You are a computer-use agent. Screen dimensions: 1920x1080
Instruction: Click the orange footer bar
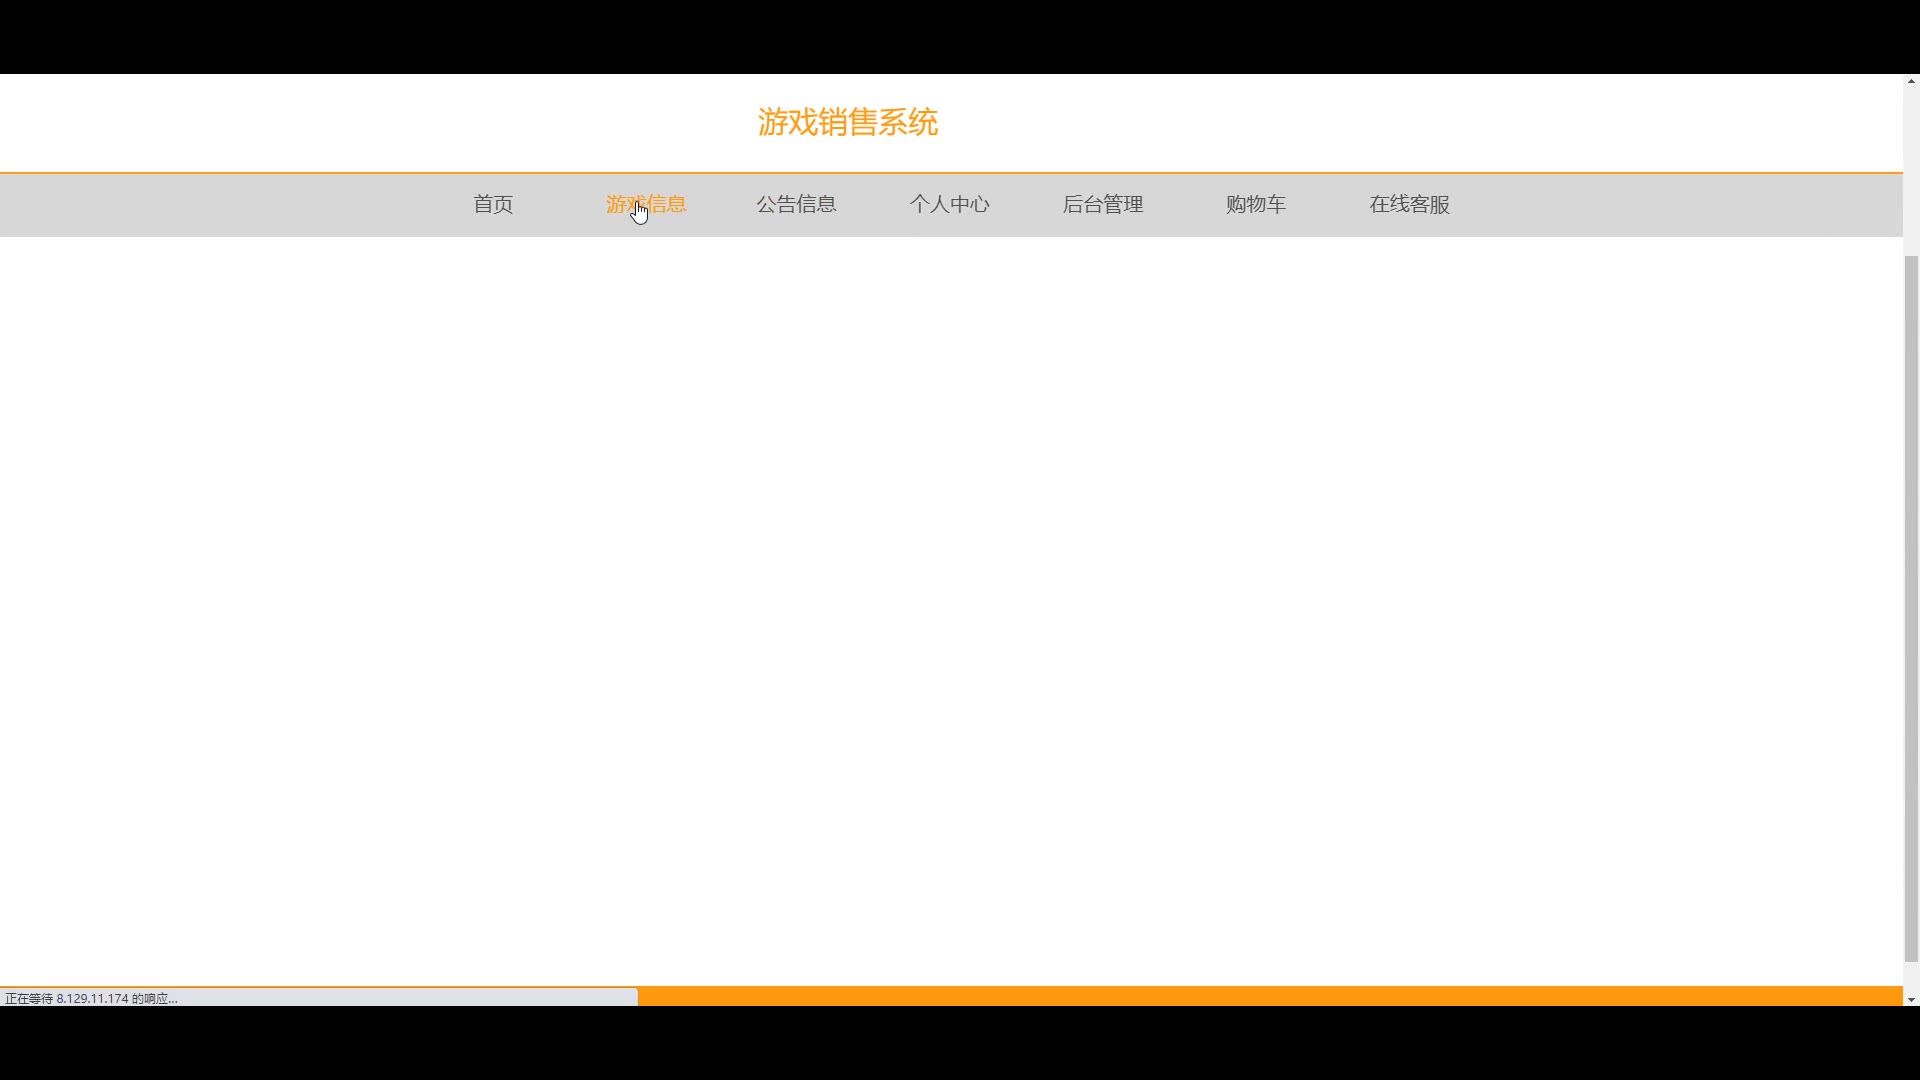click(x=1270, y=996)
